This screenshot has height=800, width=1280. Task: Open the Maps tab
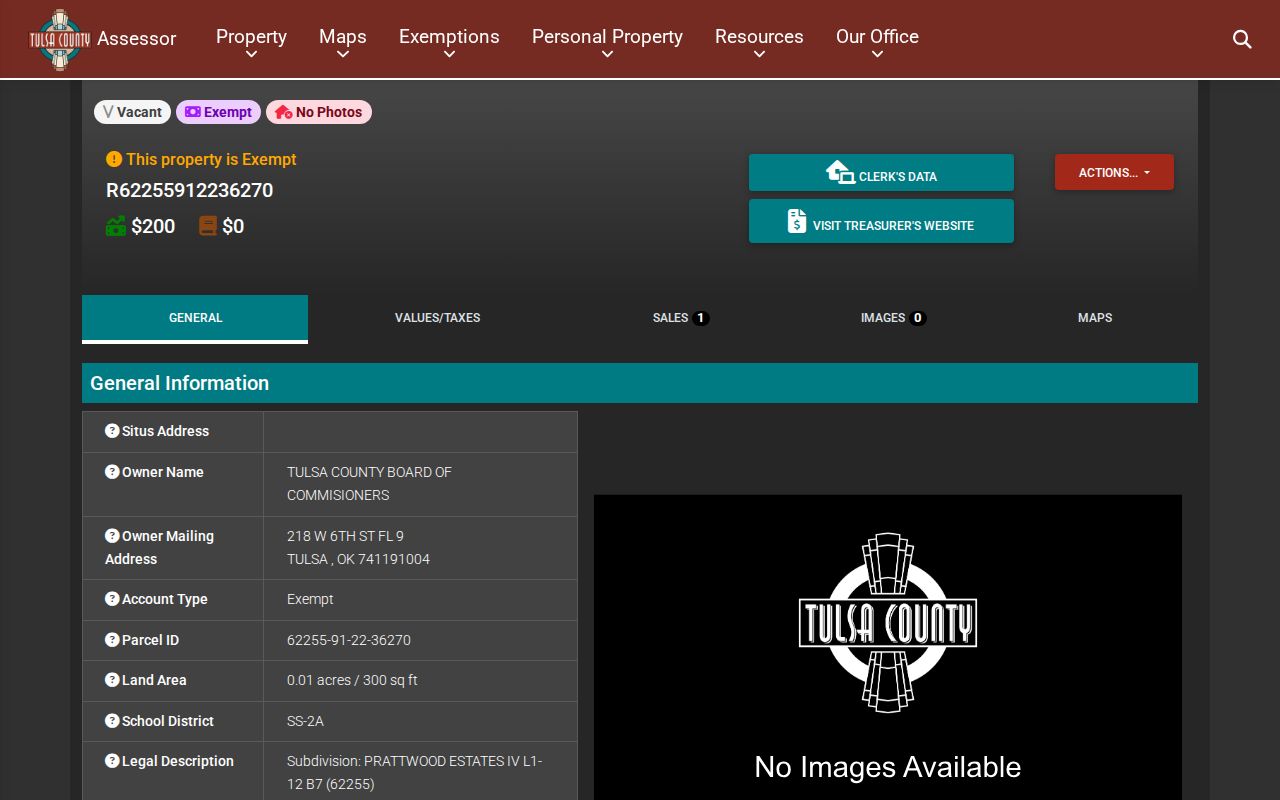point(1095,318)
